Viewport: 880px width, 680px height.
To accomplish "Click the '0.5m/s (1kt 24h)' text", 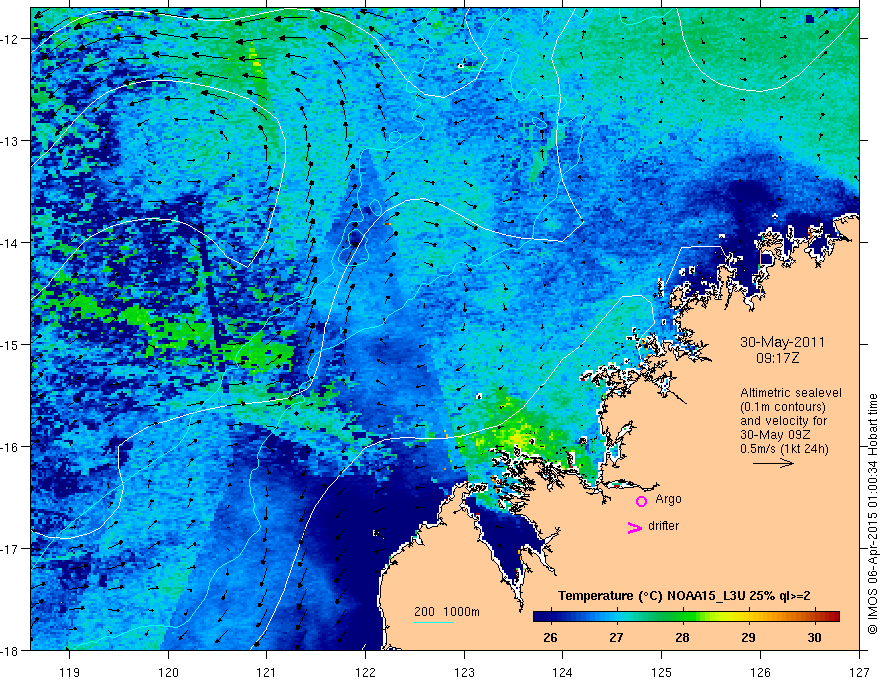I will 784,448.
